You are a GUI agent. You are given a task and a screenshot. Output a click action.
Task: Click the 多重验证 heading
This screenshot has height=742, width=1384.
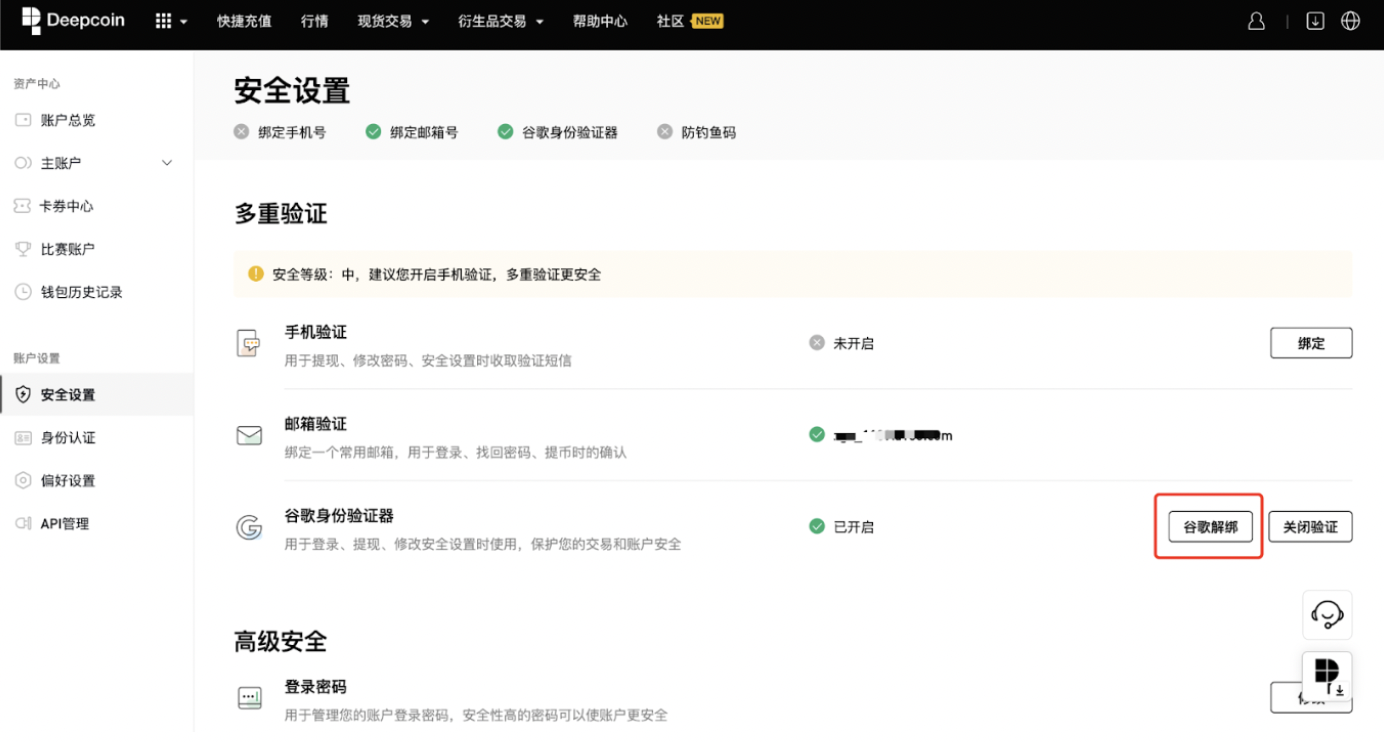pos(281,213)
